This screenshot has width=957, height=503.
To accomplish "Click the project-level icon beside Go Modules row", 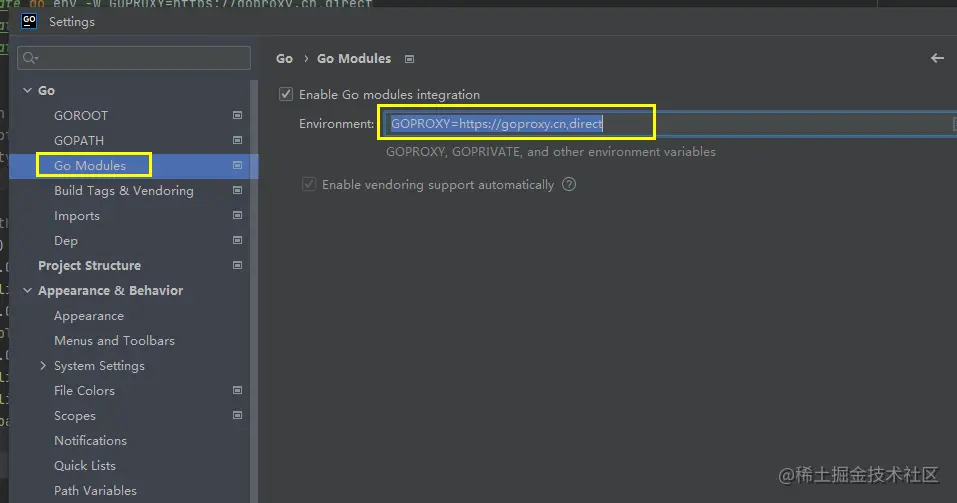I will tap(237, 165).
